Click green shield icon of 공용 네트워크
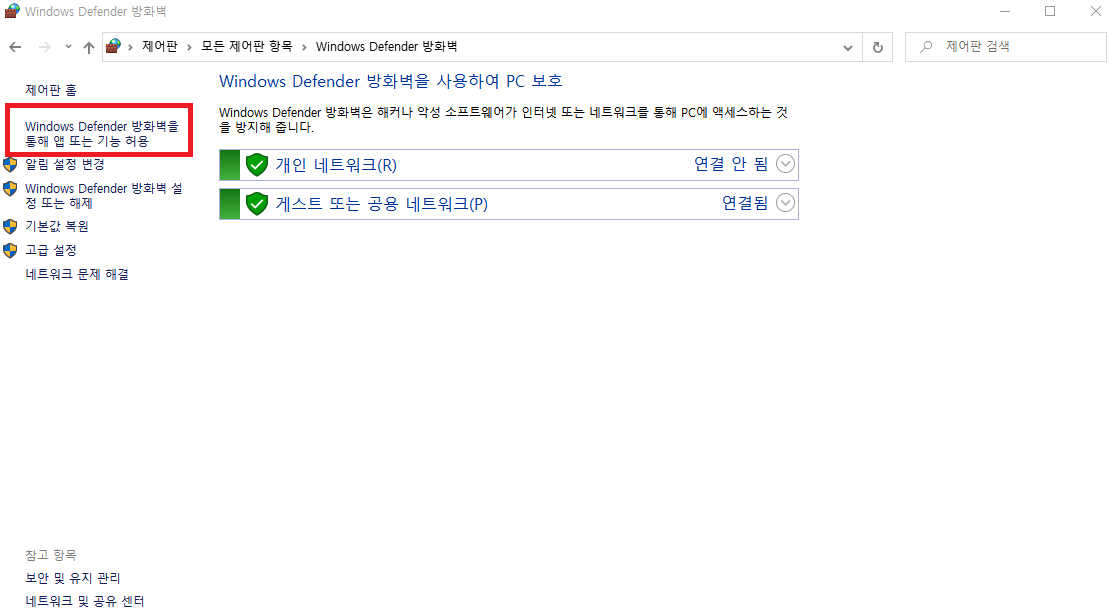 [256, 204]
